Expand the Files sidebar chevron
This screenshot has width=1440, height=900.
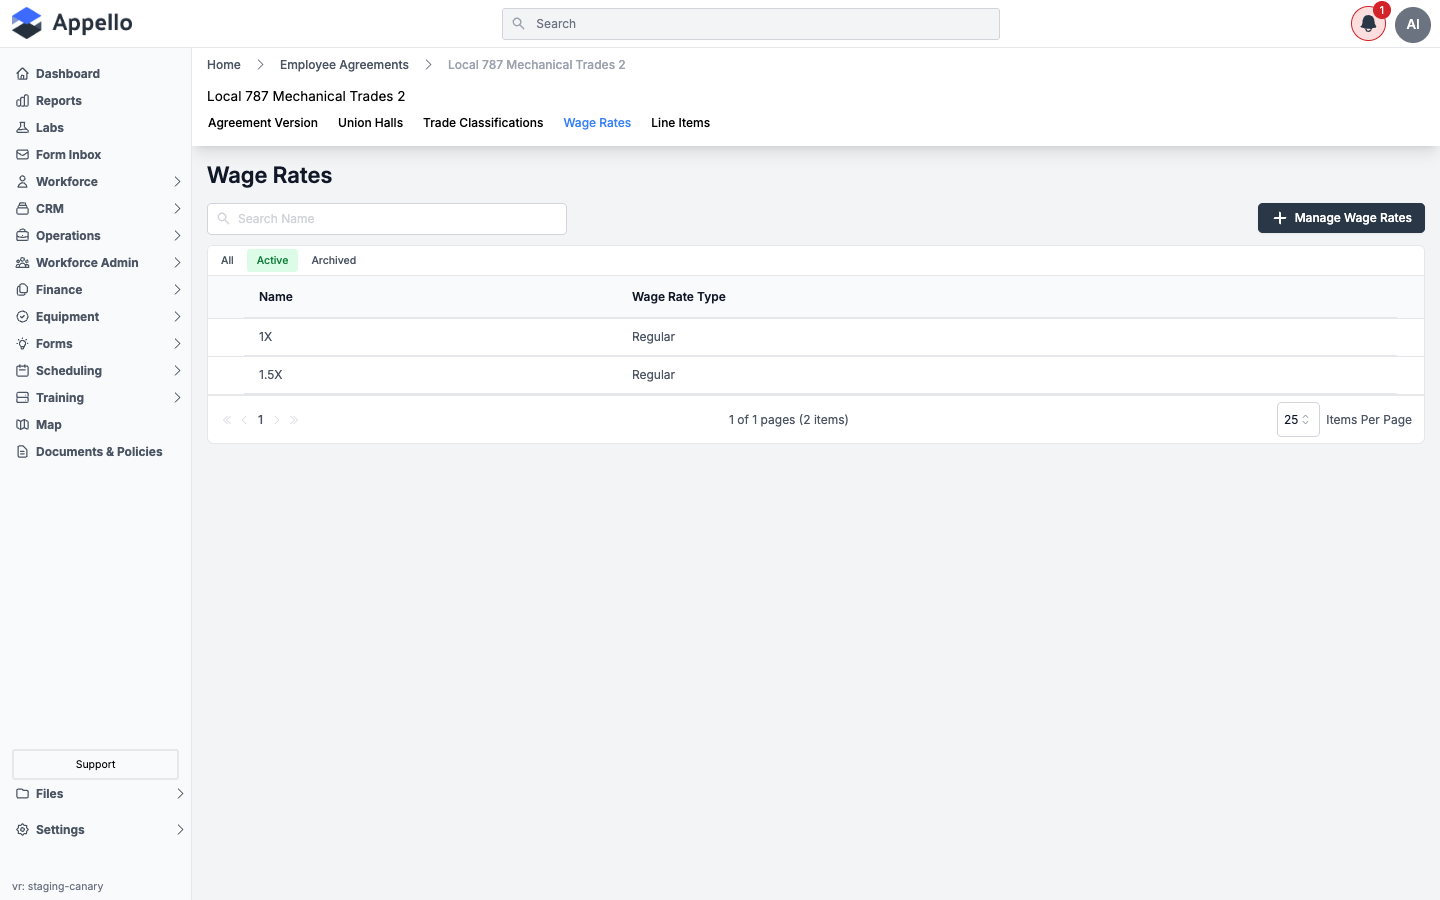pyautogui.click(x=180, y=794)
